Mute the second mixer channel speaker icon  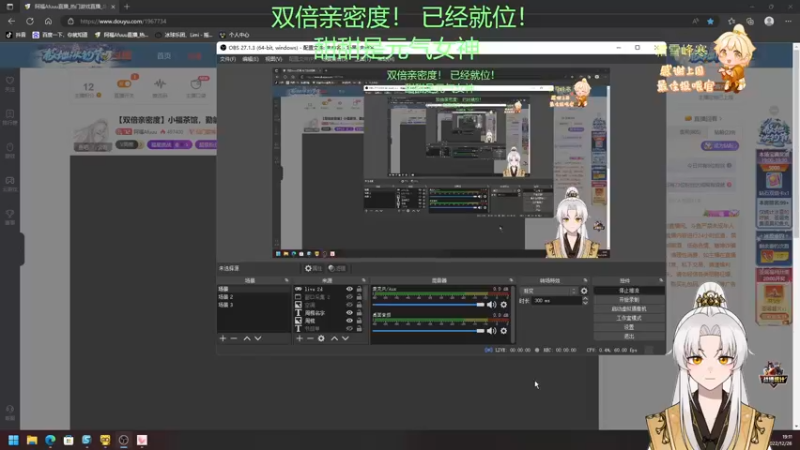[491, 331]
